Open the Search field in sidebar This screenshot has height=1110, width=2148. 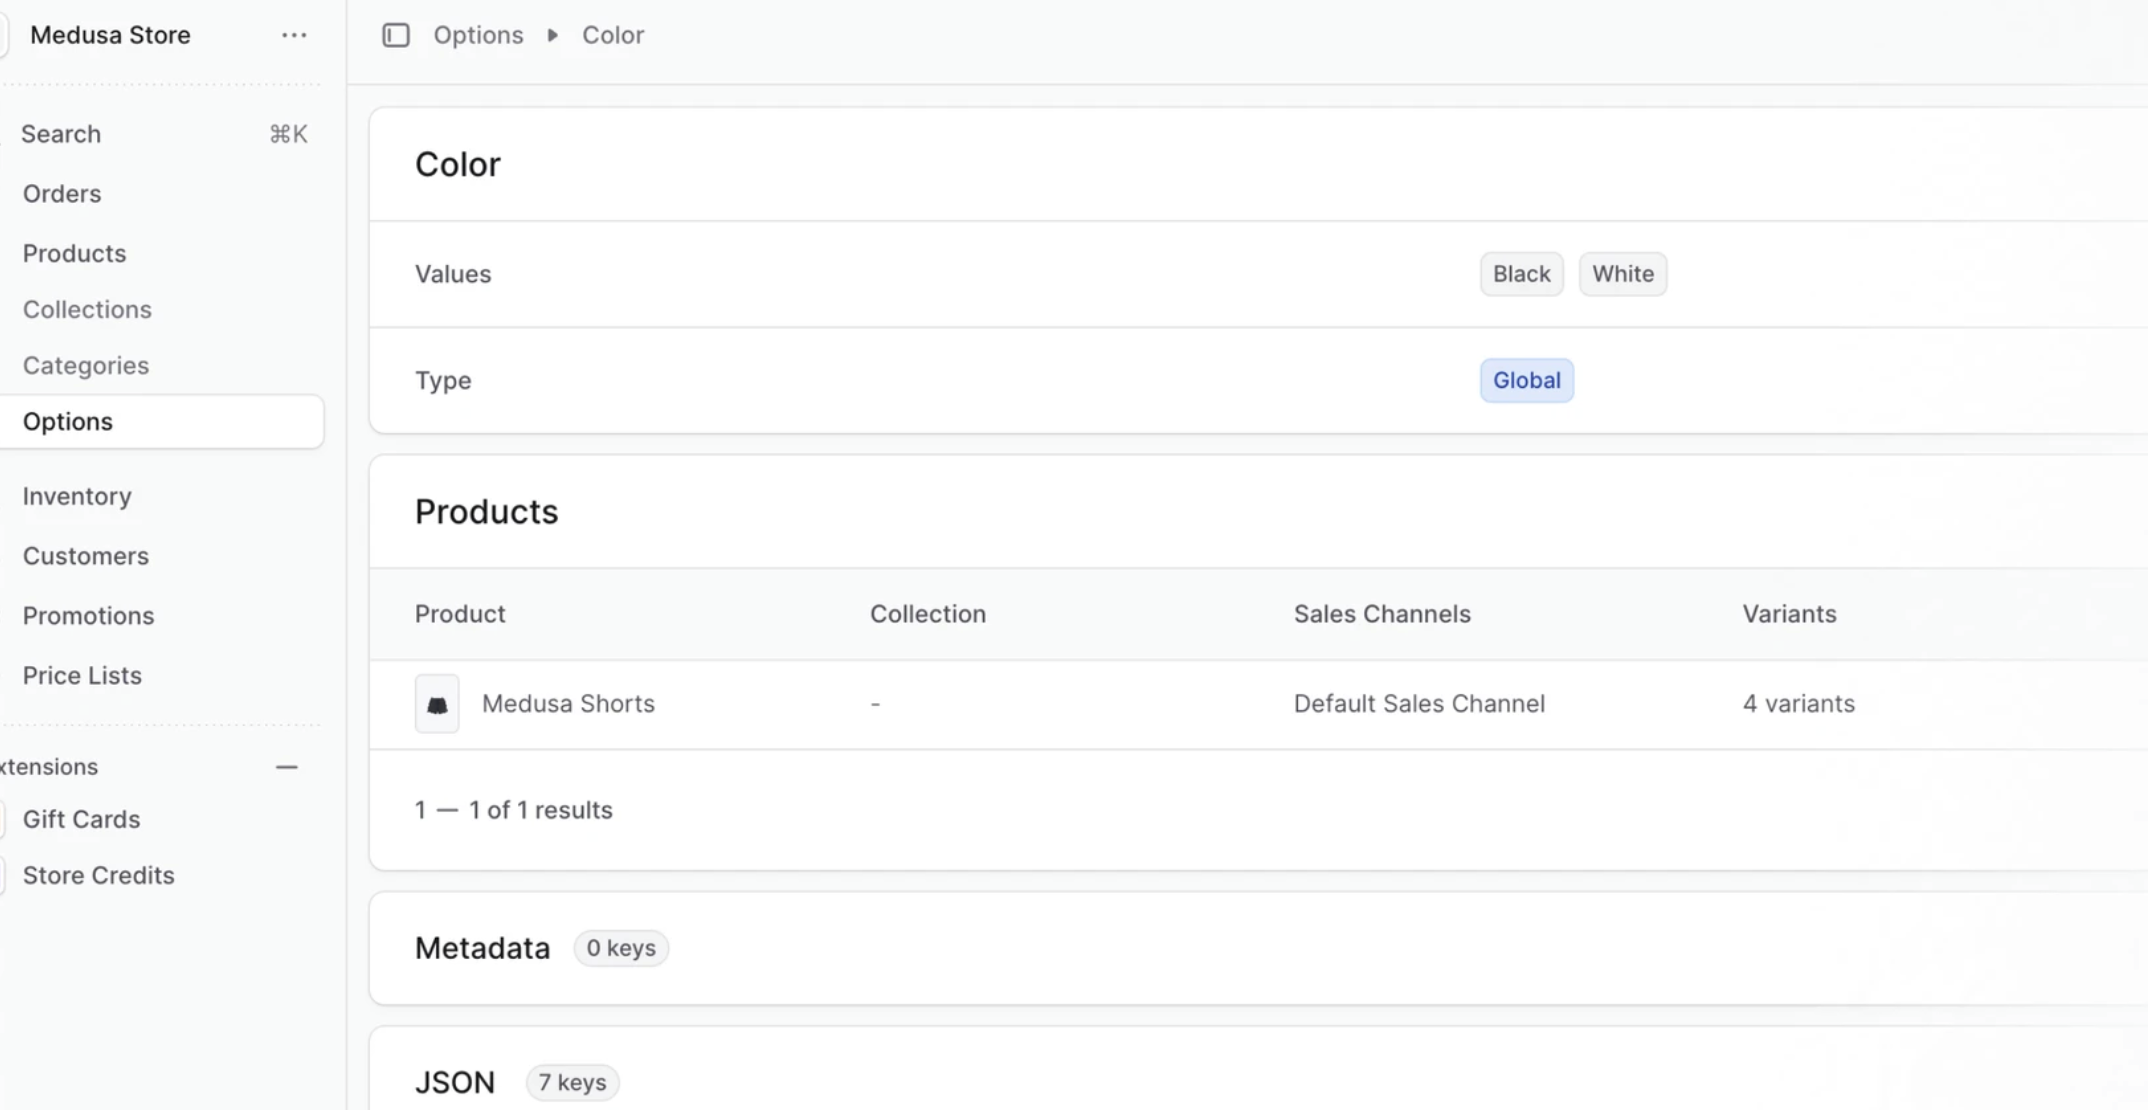(162, 134)
